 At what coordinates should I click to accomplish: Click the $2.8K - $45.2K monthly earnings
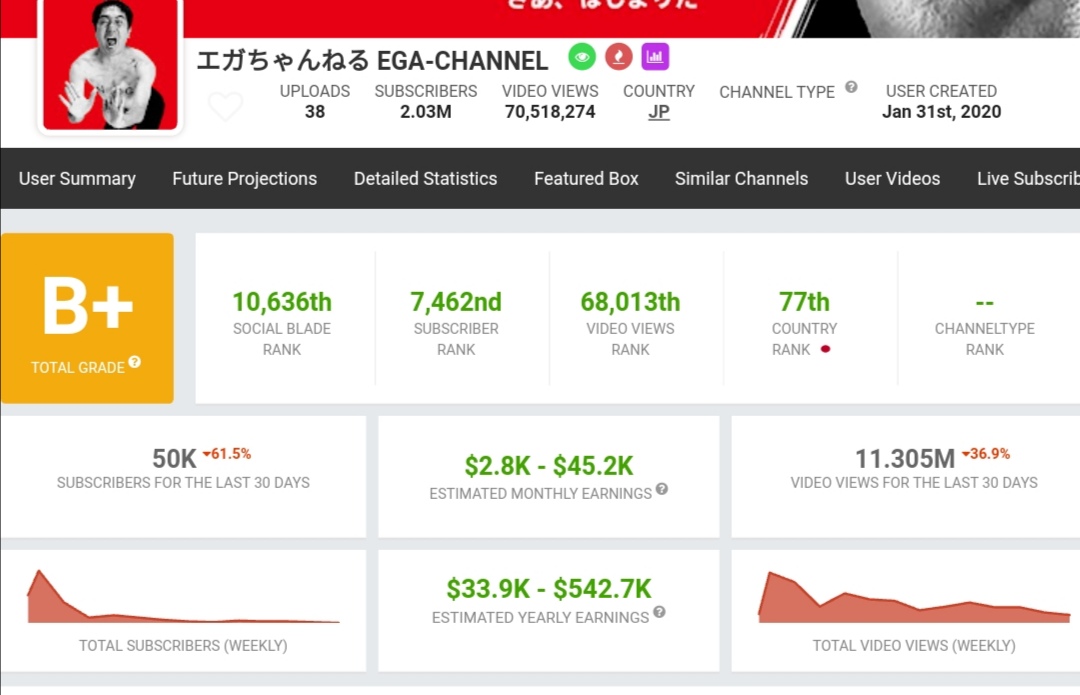pos(549,466)
